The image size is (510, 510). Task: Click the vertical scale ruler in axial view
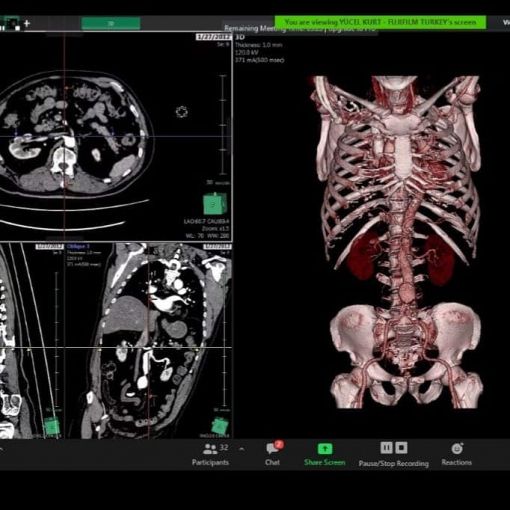pyautogui.click(x=223, y=125)
